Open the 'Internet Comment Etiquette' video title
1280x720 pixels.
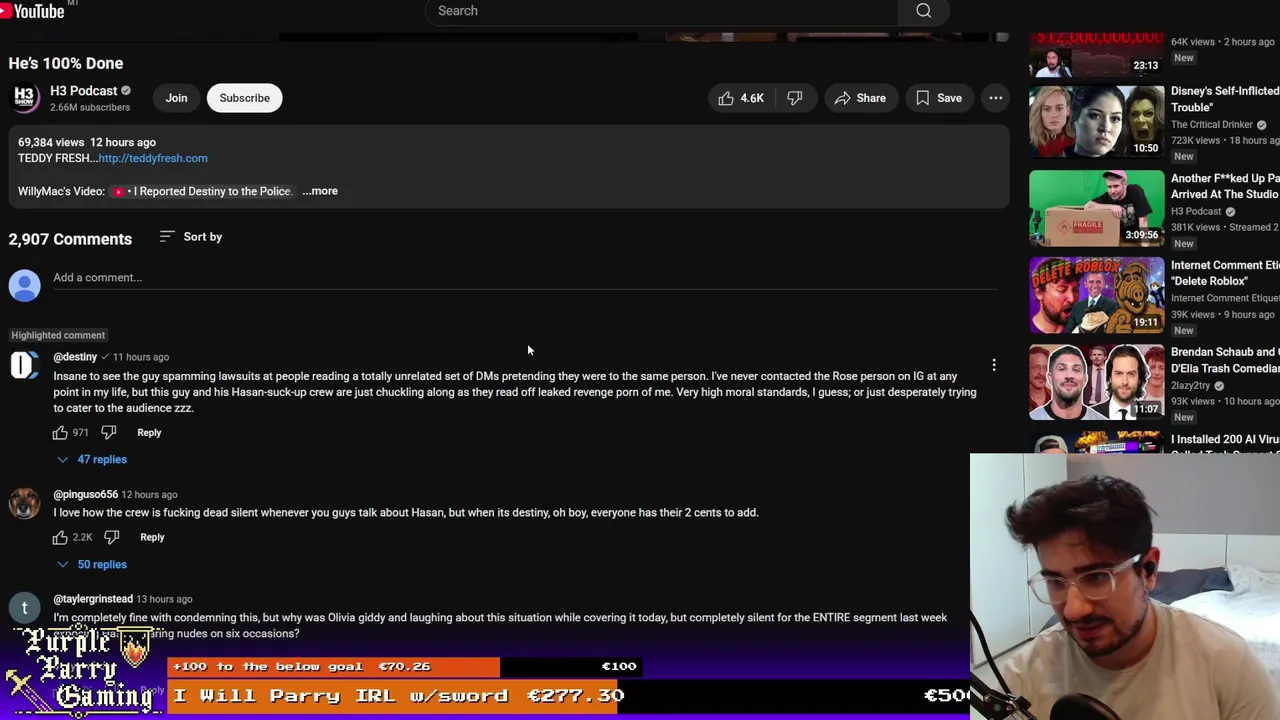(1224, 273)
